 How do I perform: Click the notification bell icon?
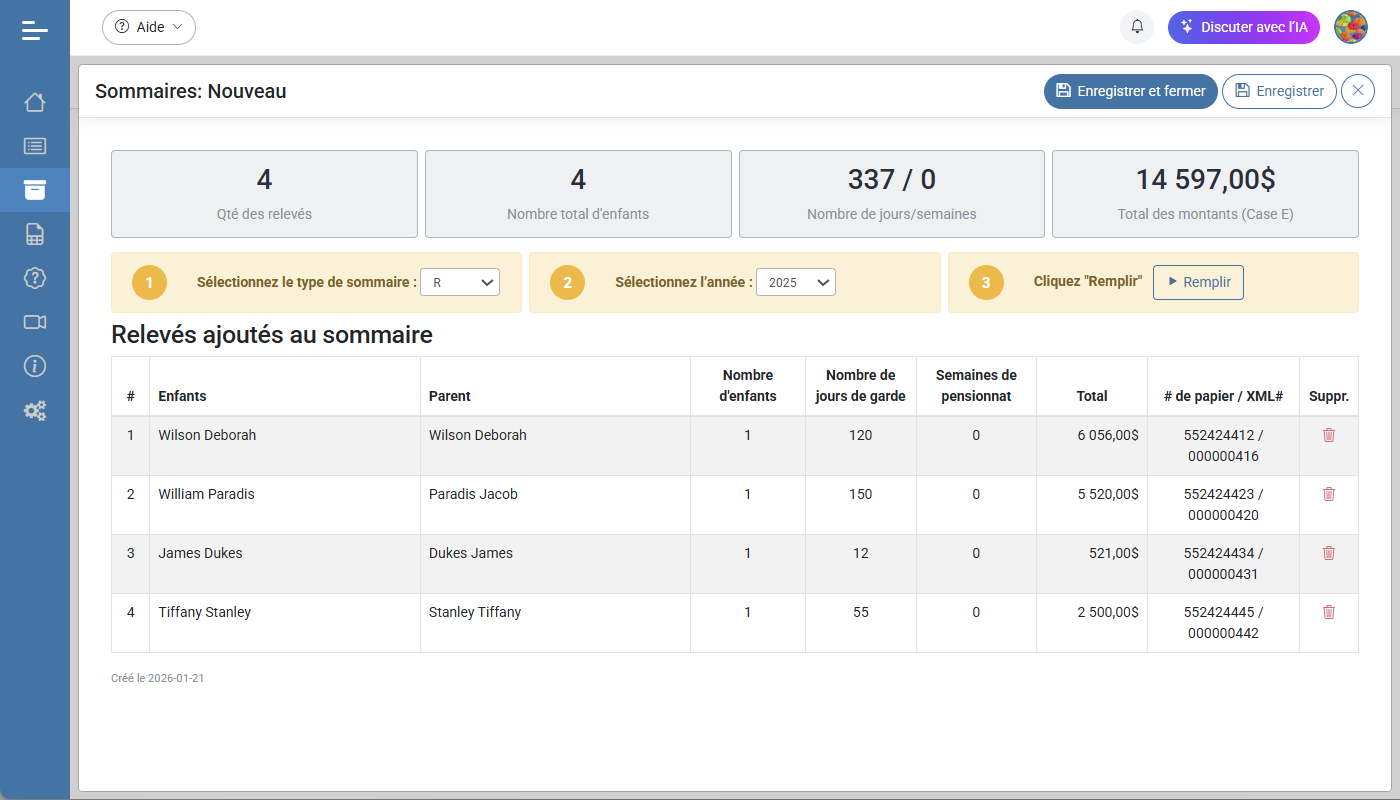point(1136,27)
